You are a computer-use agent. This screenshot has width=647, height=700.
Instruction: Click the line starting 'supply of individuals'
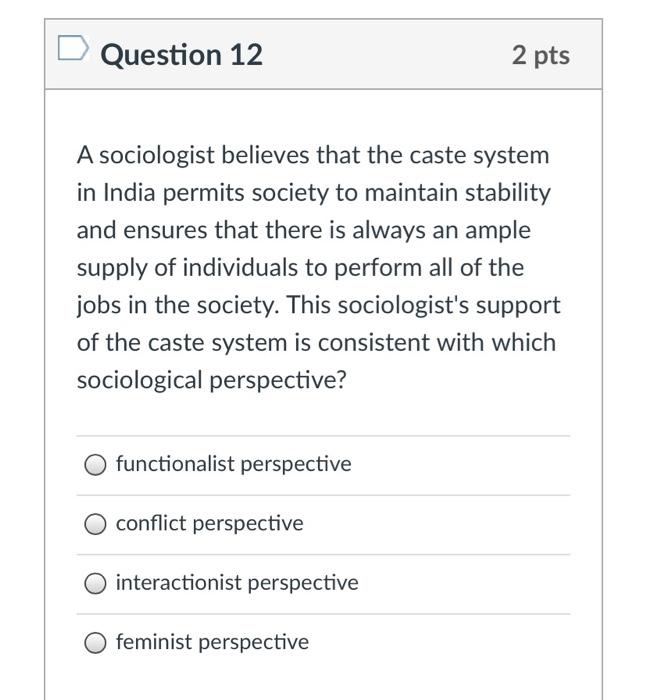(x=300, y=268)
